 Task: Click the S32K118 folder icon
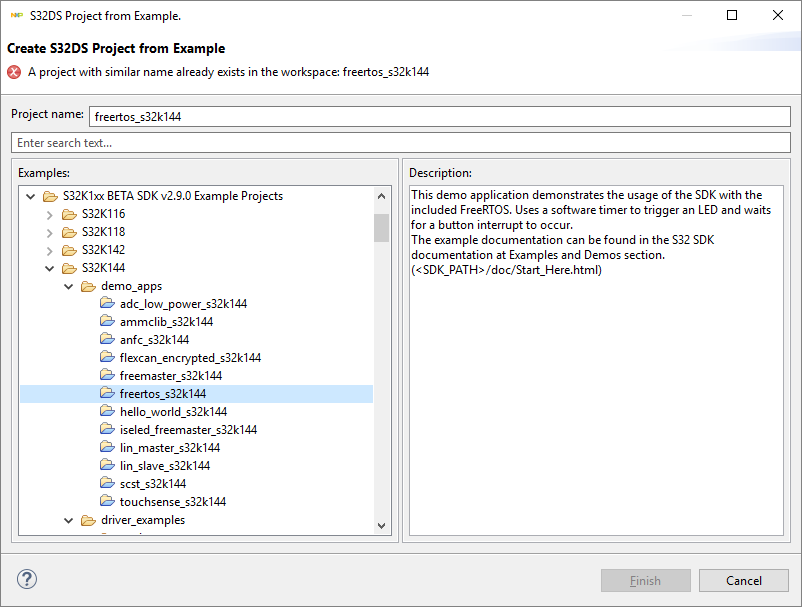(69, 232)
